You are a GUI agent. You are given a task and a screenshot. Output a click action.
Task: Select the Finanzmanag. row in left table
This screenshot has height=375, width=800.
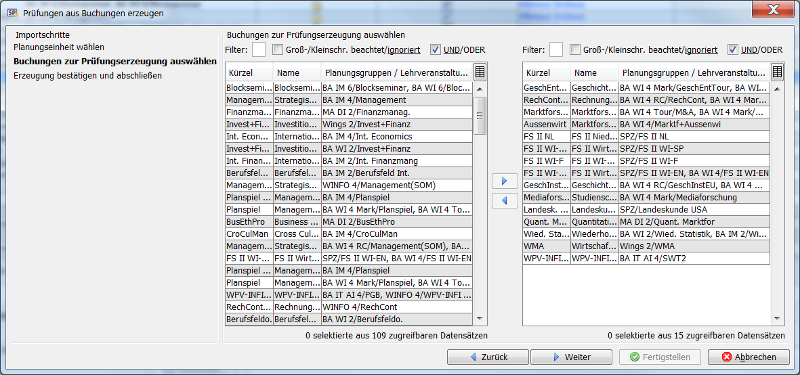pos(349,112)
